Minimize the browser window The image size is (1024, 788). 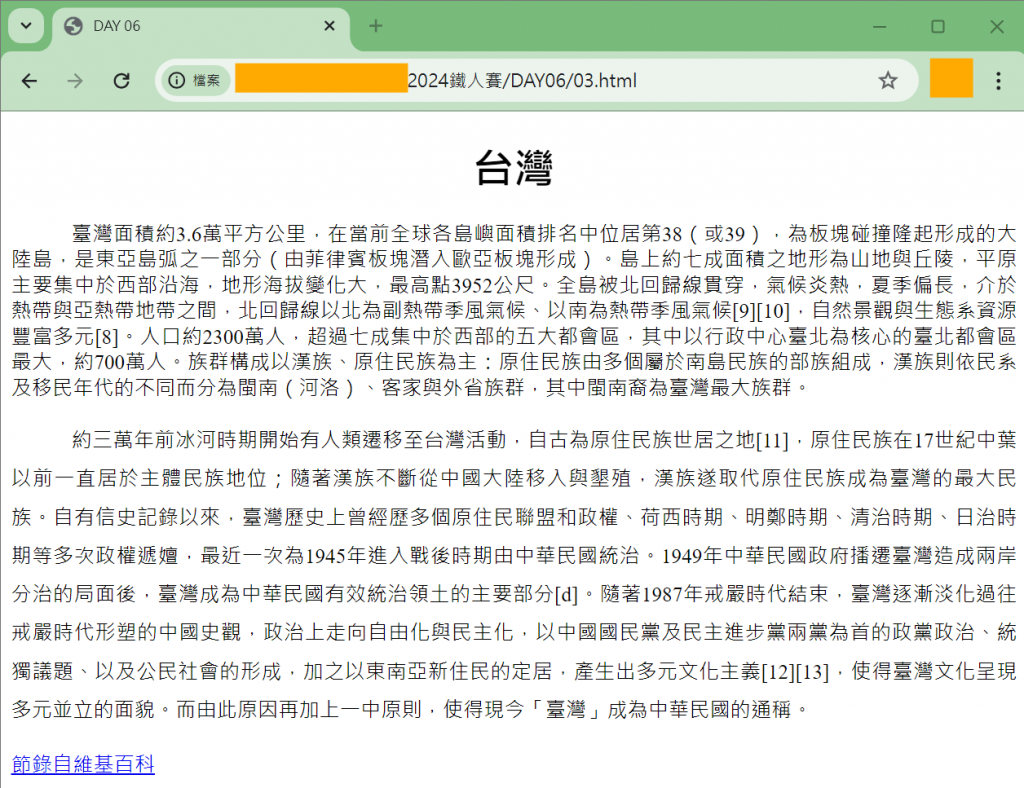tap(880, 27)
